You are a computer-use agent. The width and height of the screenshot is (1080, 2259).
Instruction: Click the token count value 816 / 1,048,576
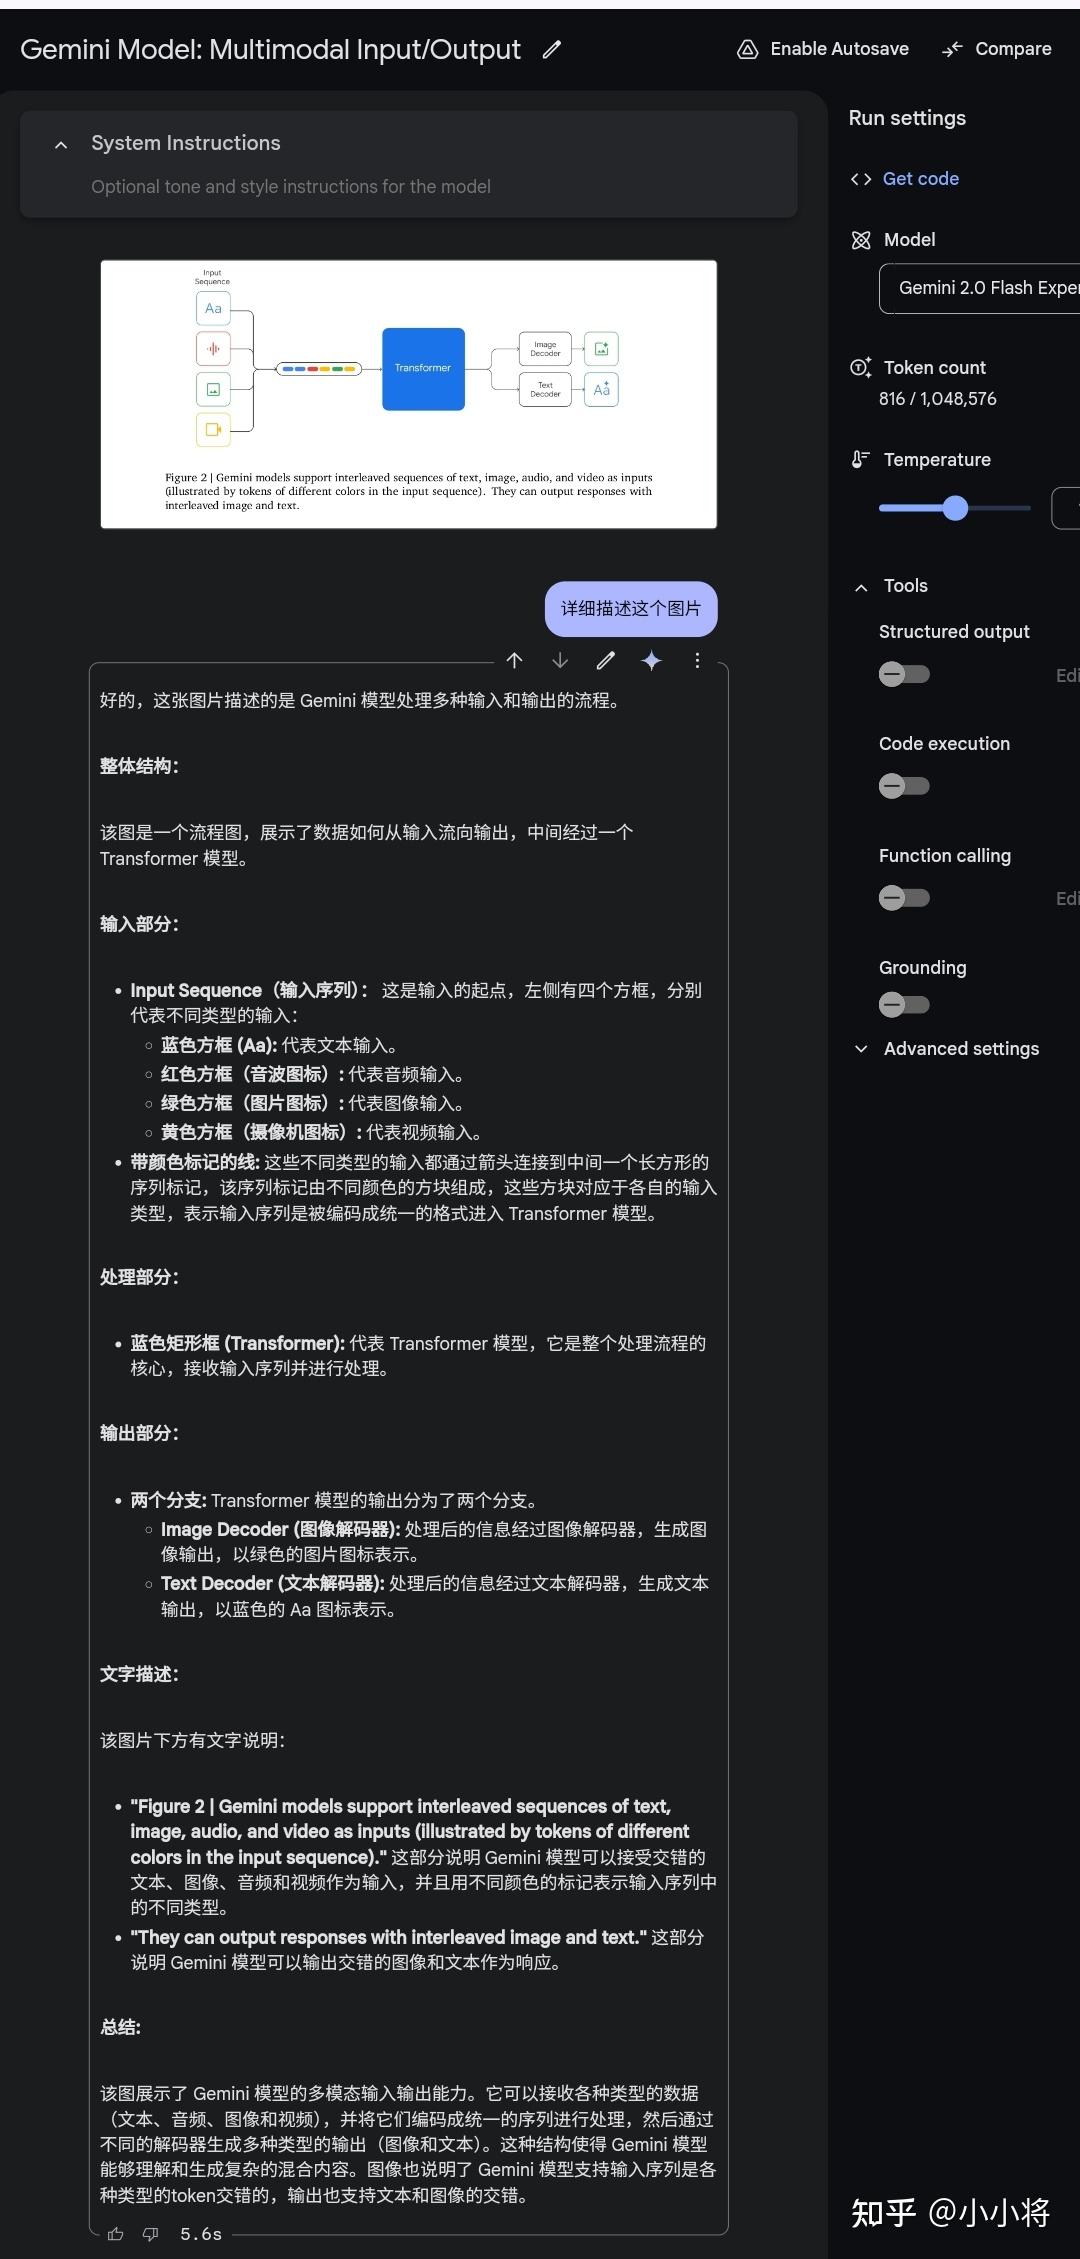pyautogui.click(x=938, y=399)
